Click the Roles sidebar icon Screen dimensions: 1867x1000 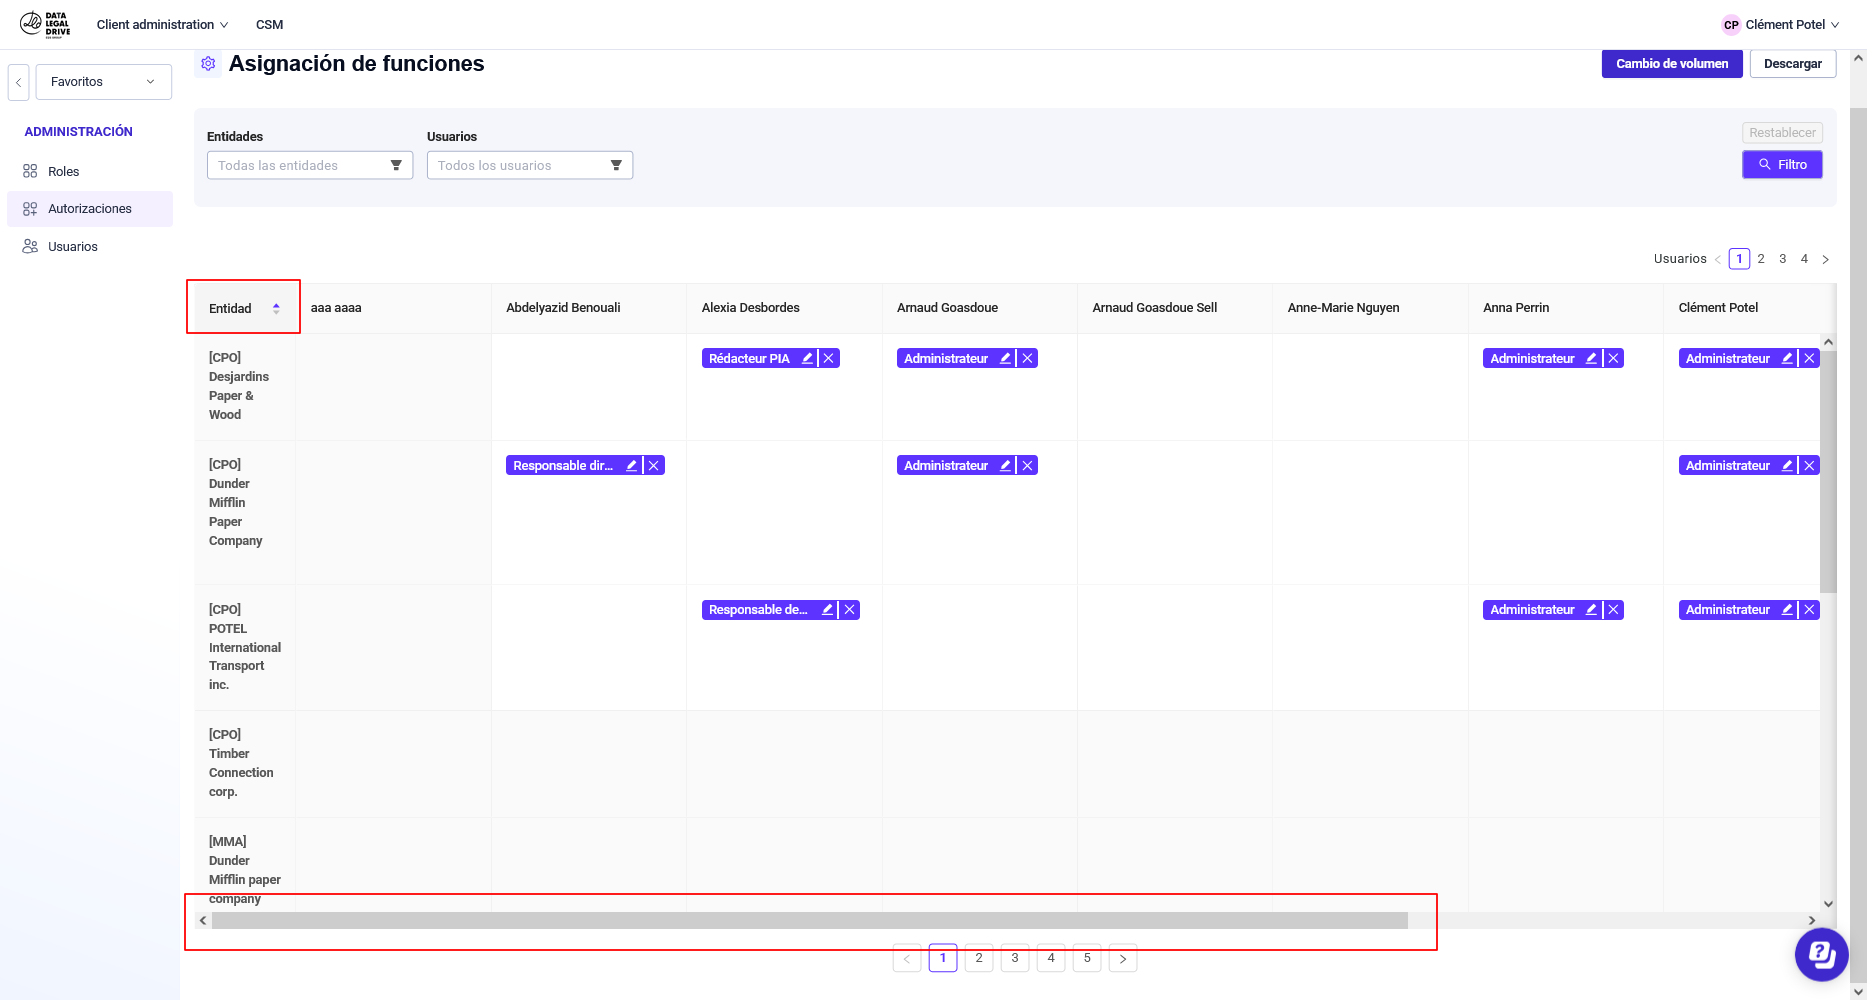coord(30,171)
